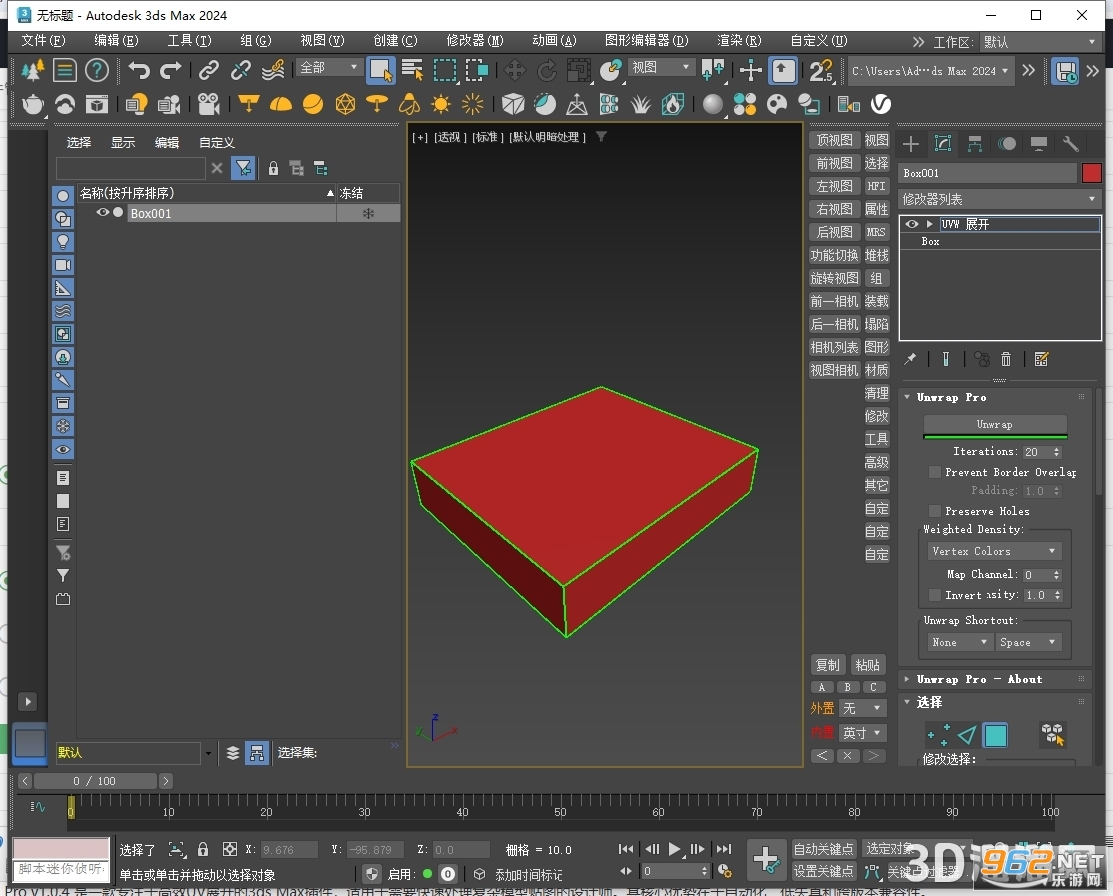
Task: Select the Rotate tool icon
Action: click(547, 70)
